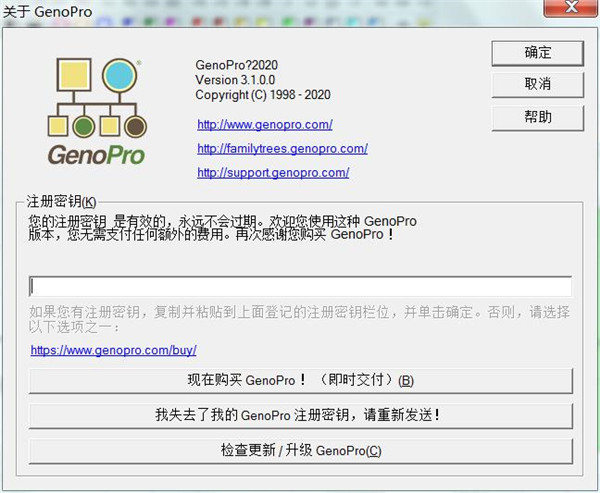Click the Copyright (C) 1998 - 2020 text
Image resolution: width=600 pixels, height=493 pixels.
click(x=263, y=95)
